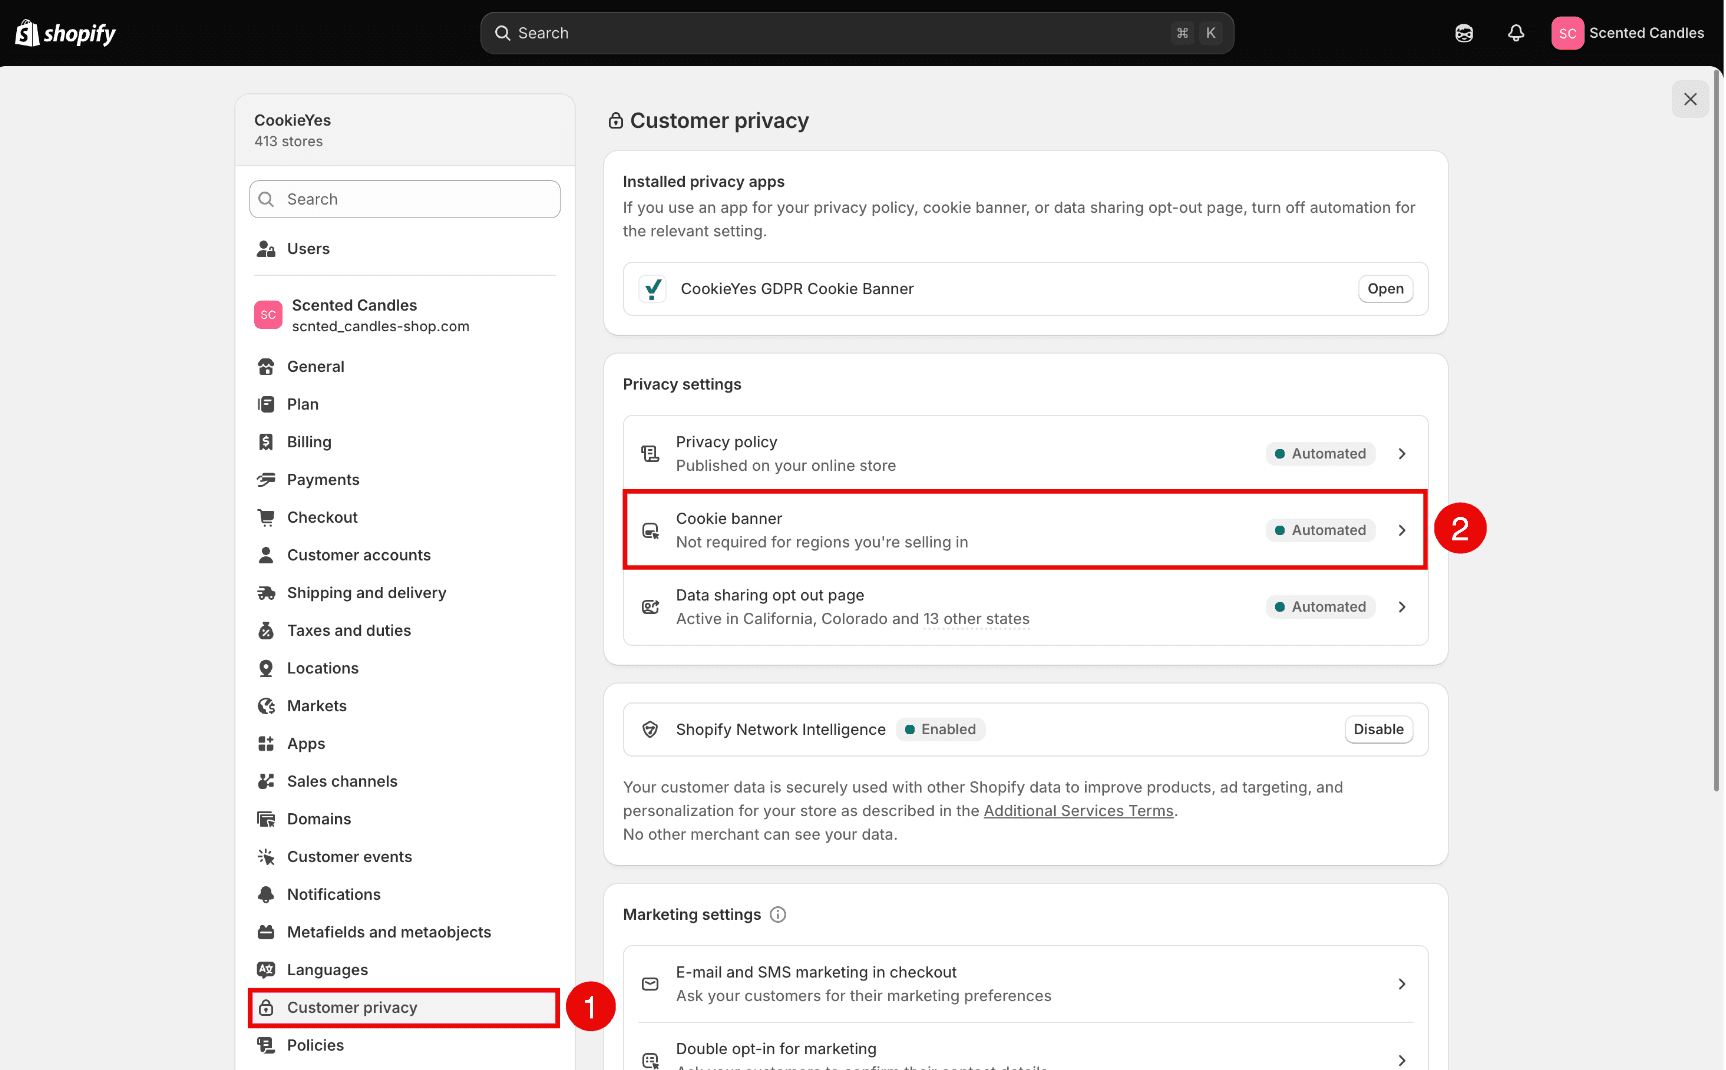Expand Double opt-in for marketing chevron
This screenshot has height=1070, width=1726.
[x=1402, y=1060]
